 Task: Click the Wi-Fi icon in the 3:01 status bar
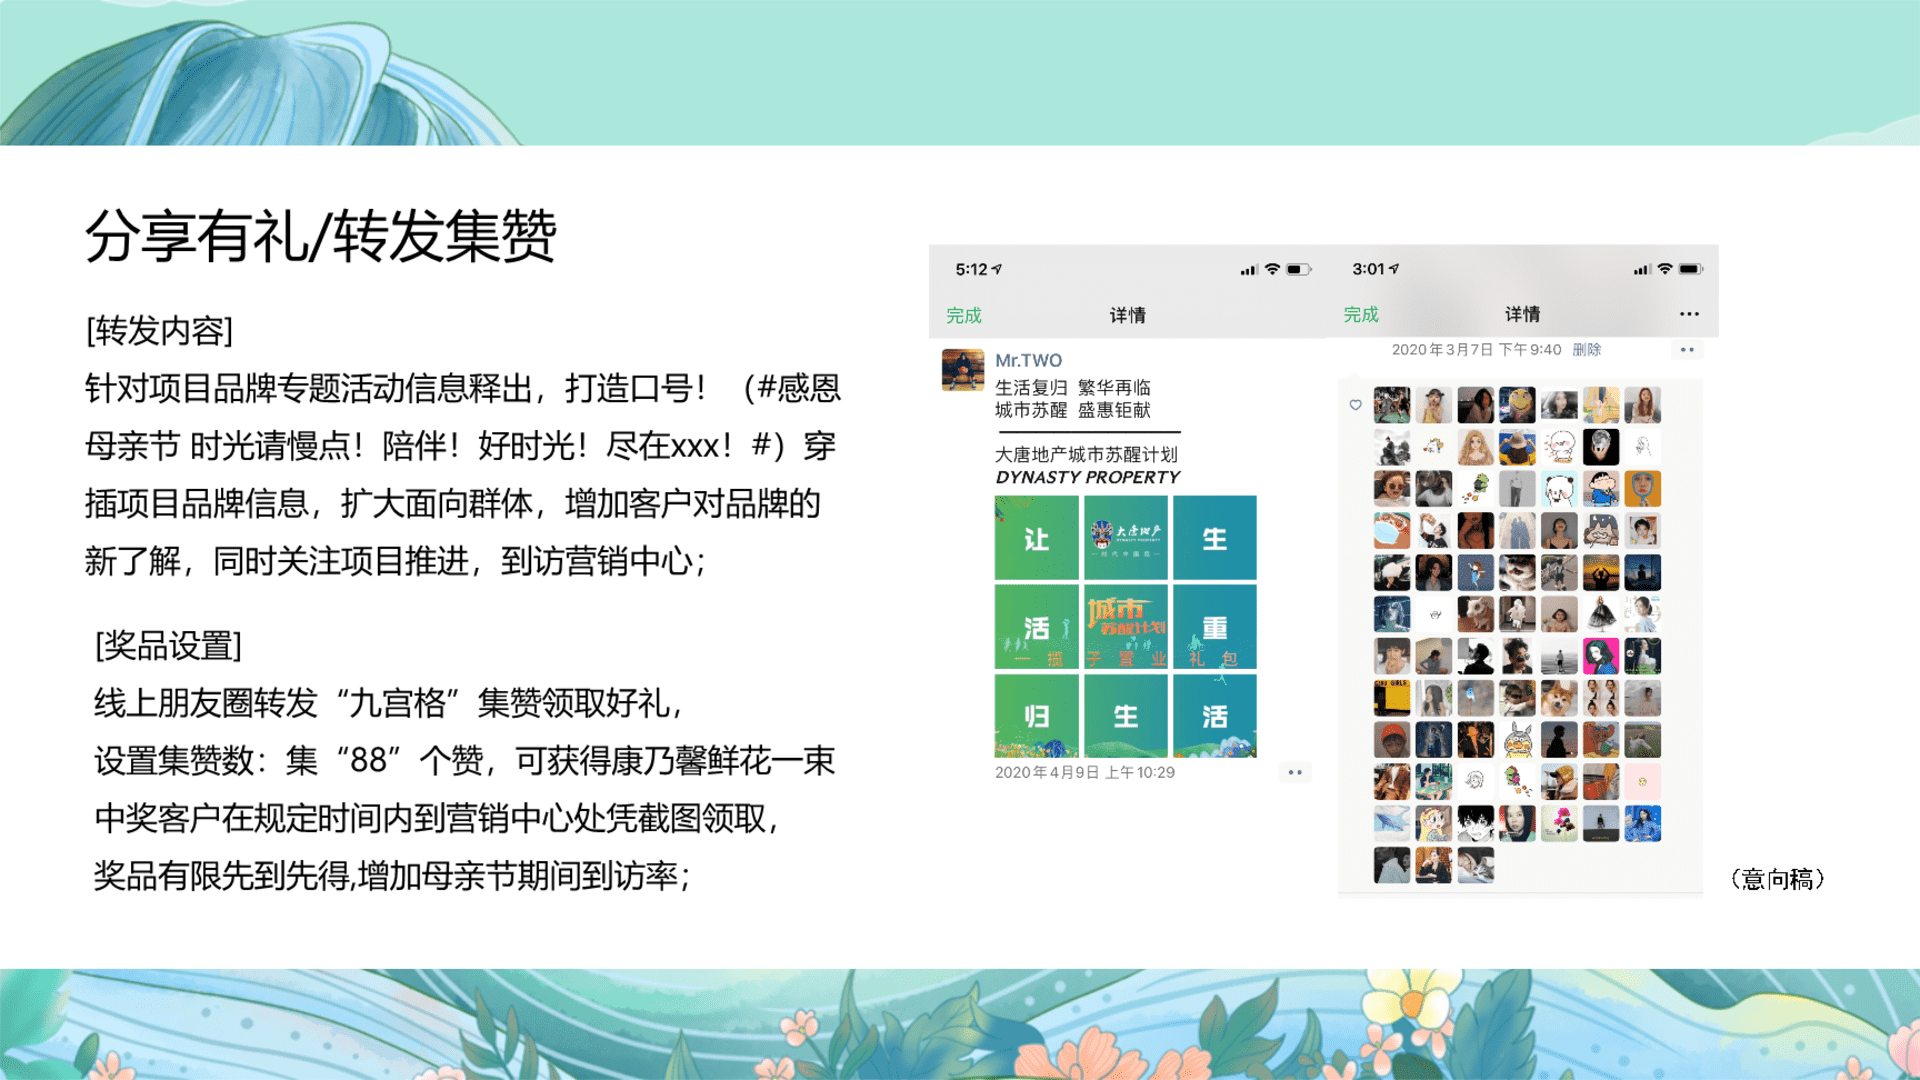tap(1665, 269)
